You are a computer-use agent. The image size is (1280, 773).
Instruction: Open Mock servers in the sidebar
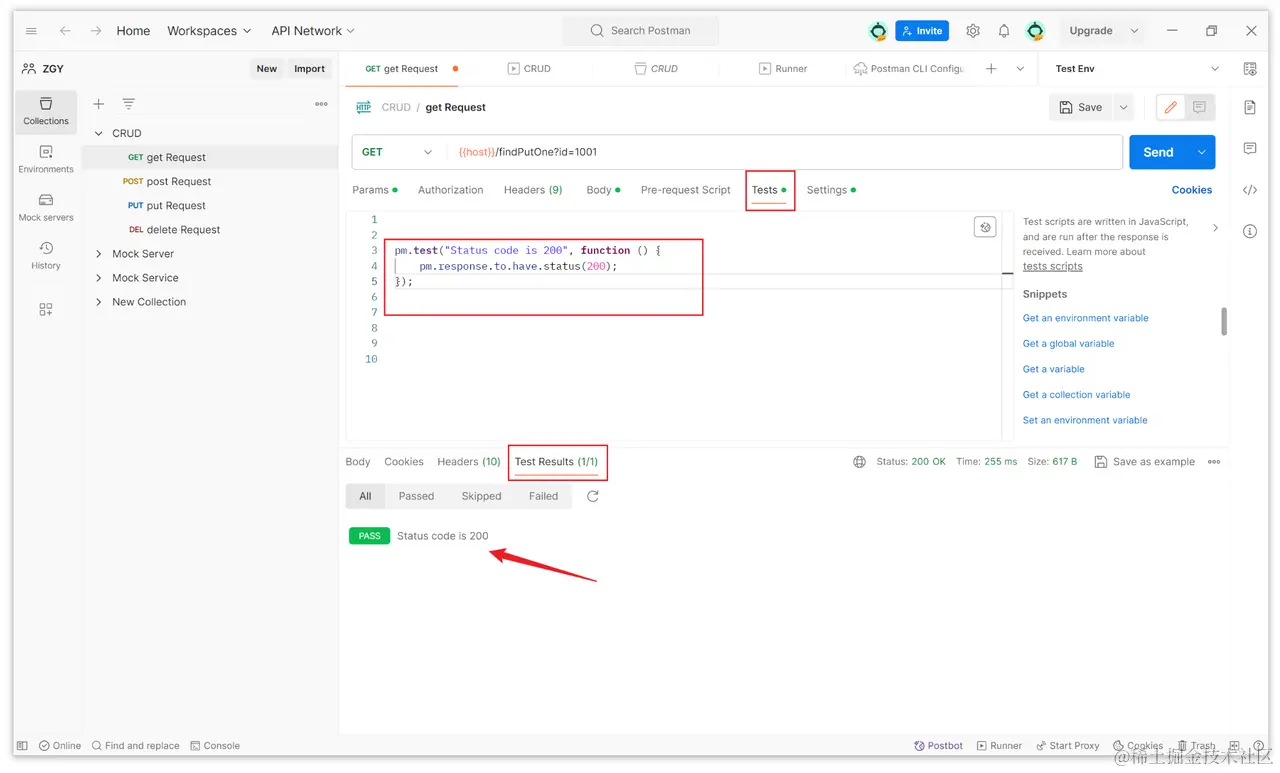pyautogui.click(x=46, y=207)
